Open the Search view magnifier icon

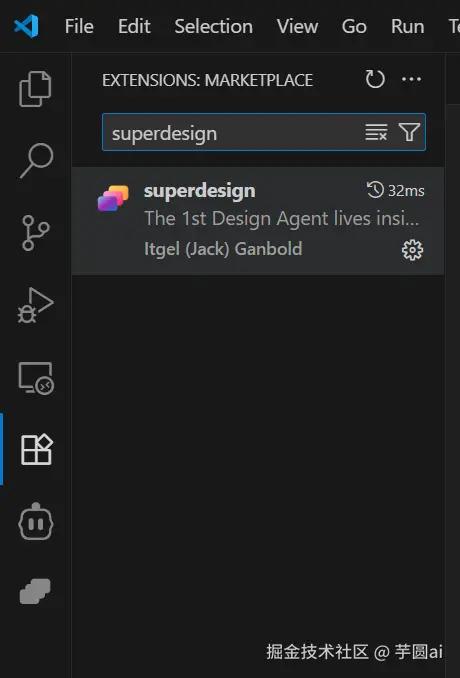tap(36, 160)
